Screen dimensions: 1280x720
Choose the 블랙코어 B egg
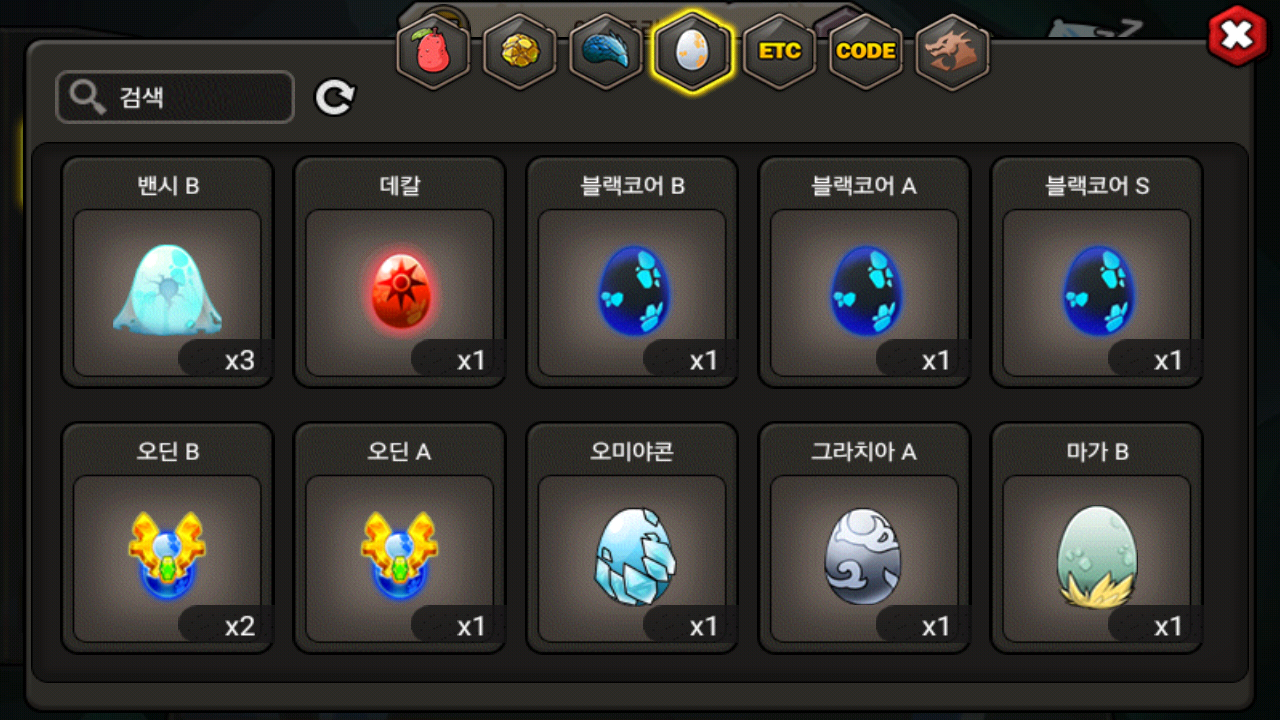(632, 272)
